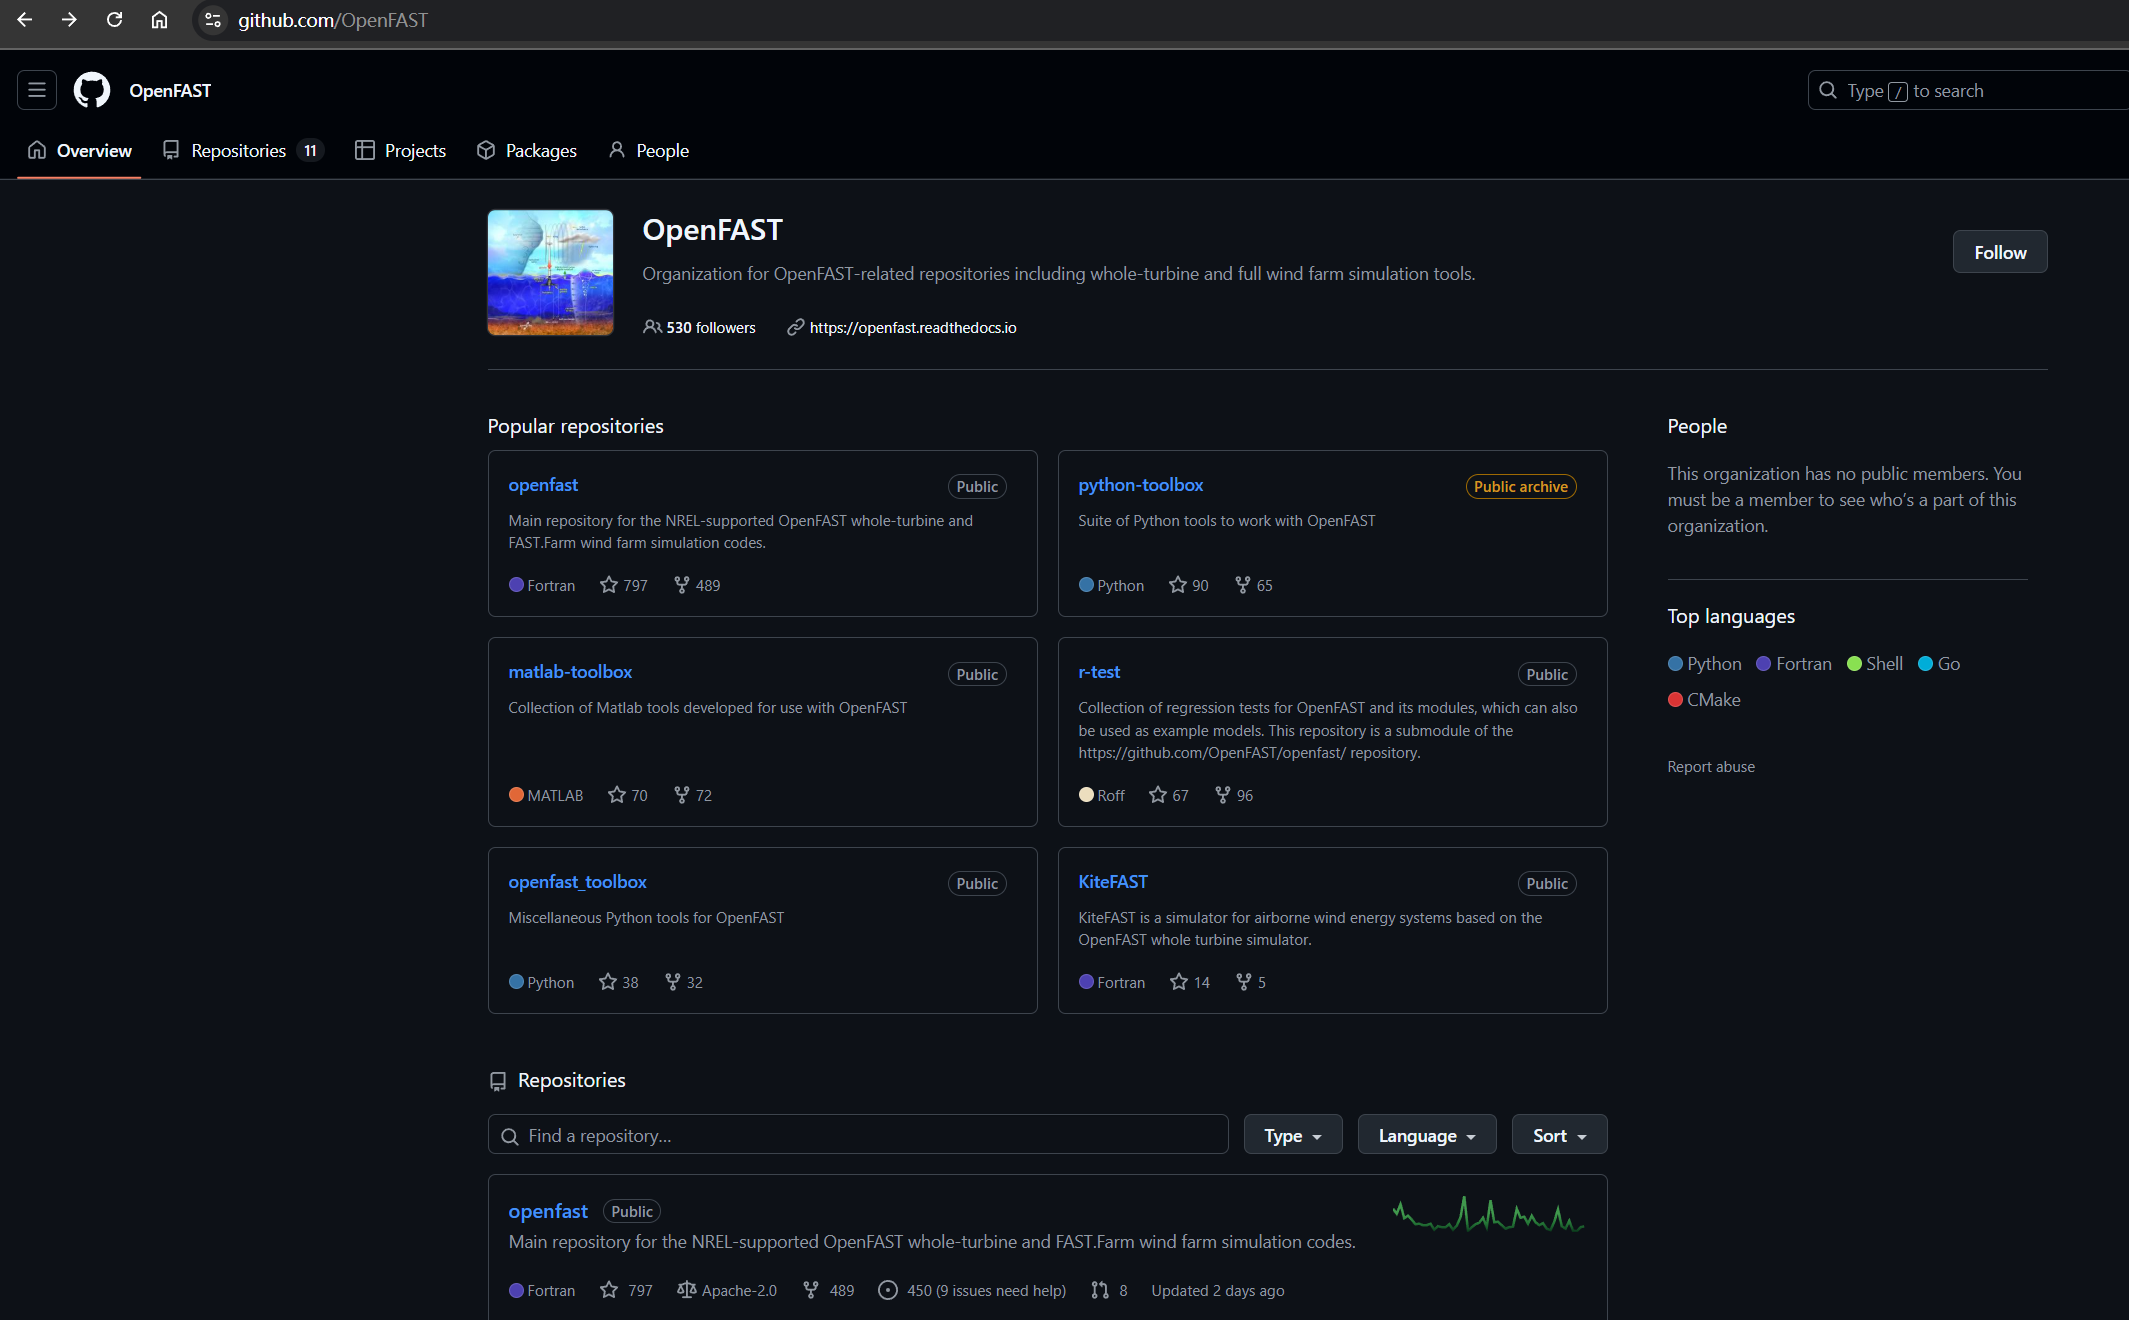Image resolution: width=2129 pixels, height=1320 pixels.
Task: Visit the openfast.readthedocs.io website link
Action: (x=913, y=327)
